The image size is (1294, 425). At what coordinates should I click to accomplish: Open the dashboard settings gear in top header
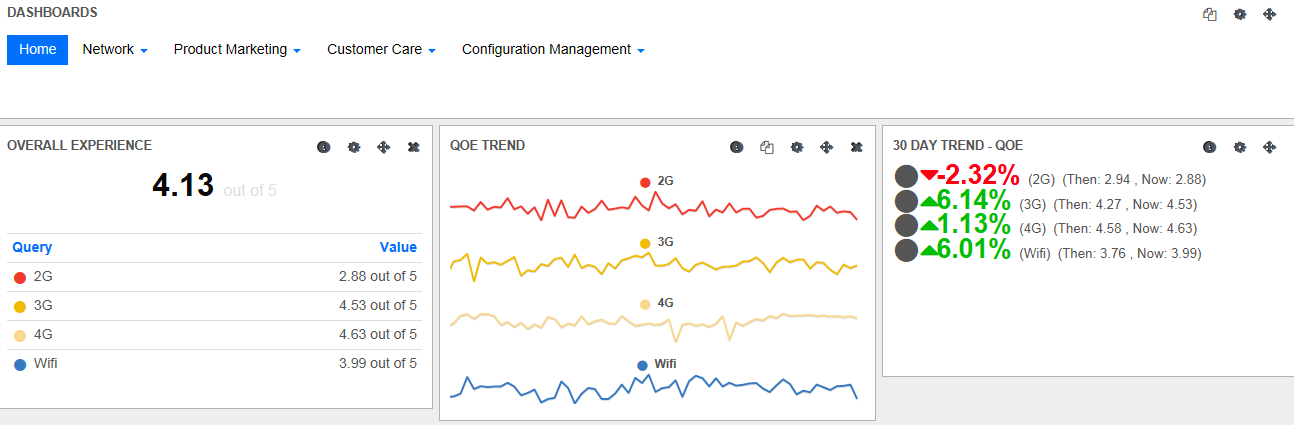point(1240,15)
